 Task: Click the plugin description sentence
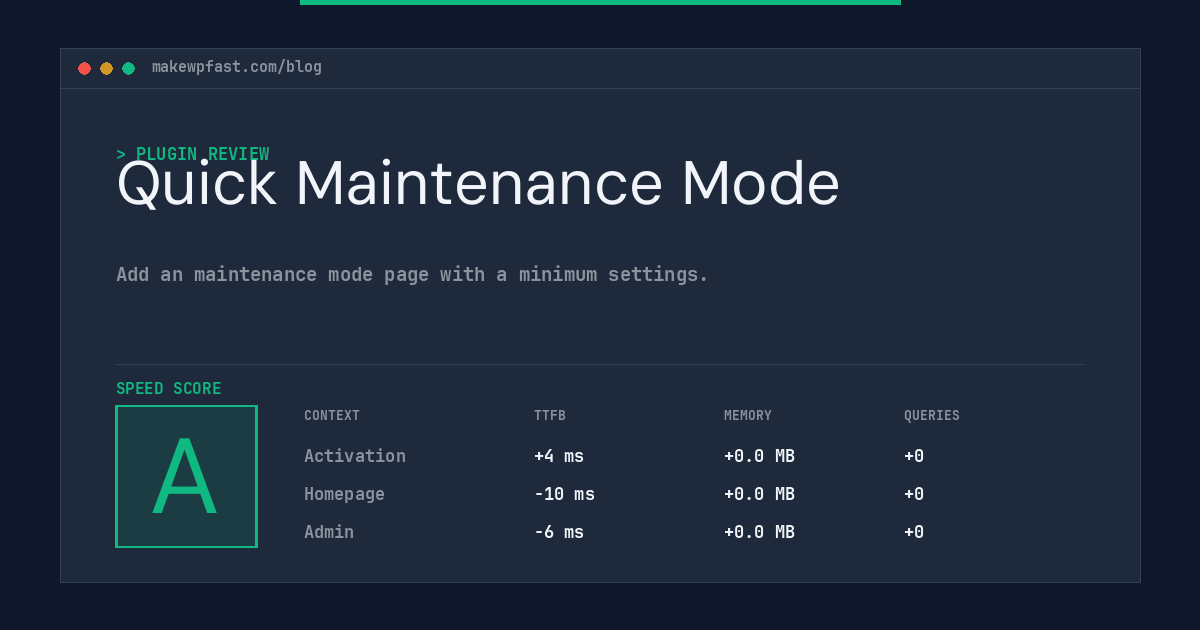pos(412,274)
